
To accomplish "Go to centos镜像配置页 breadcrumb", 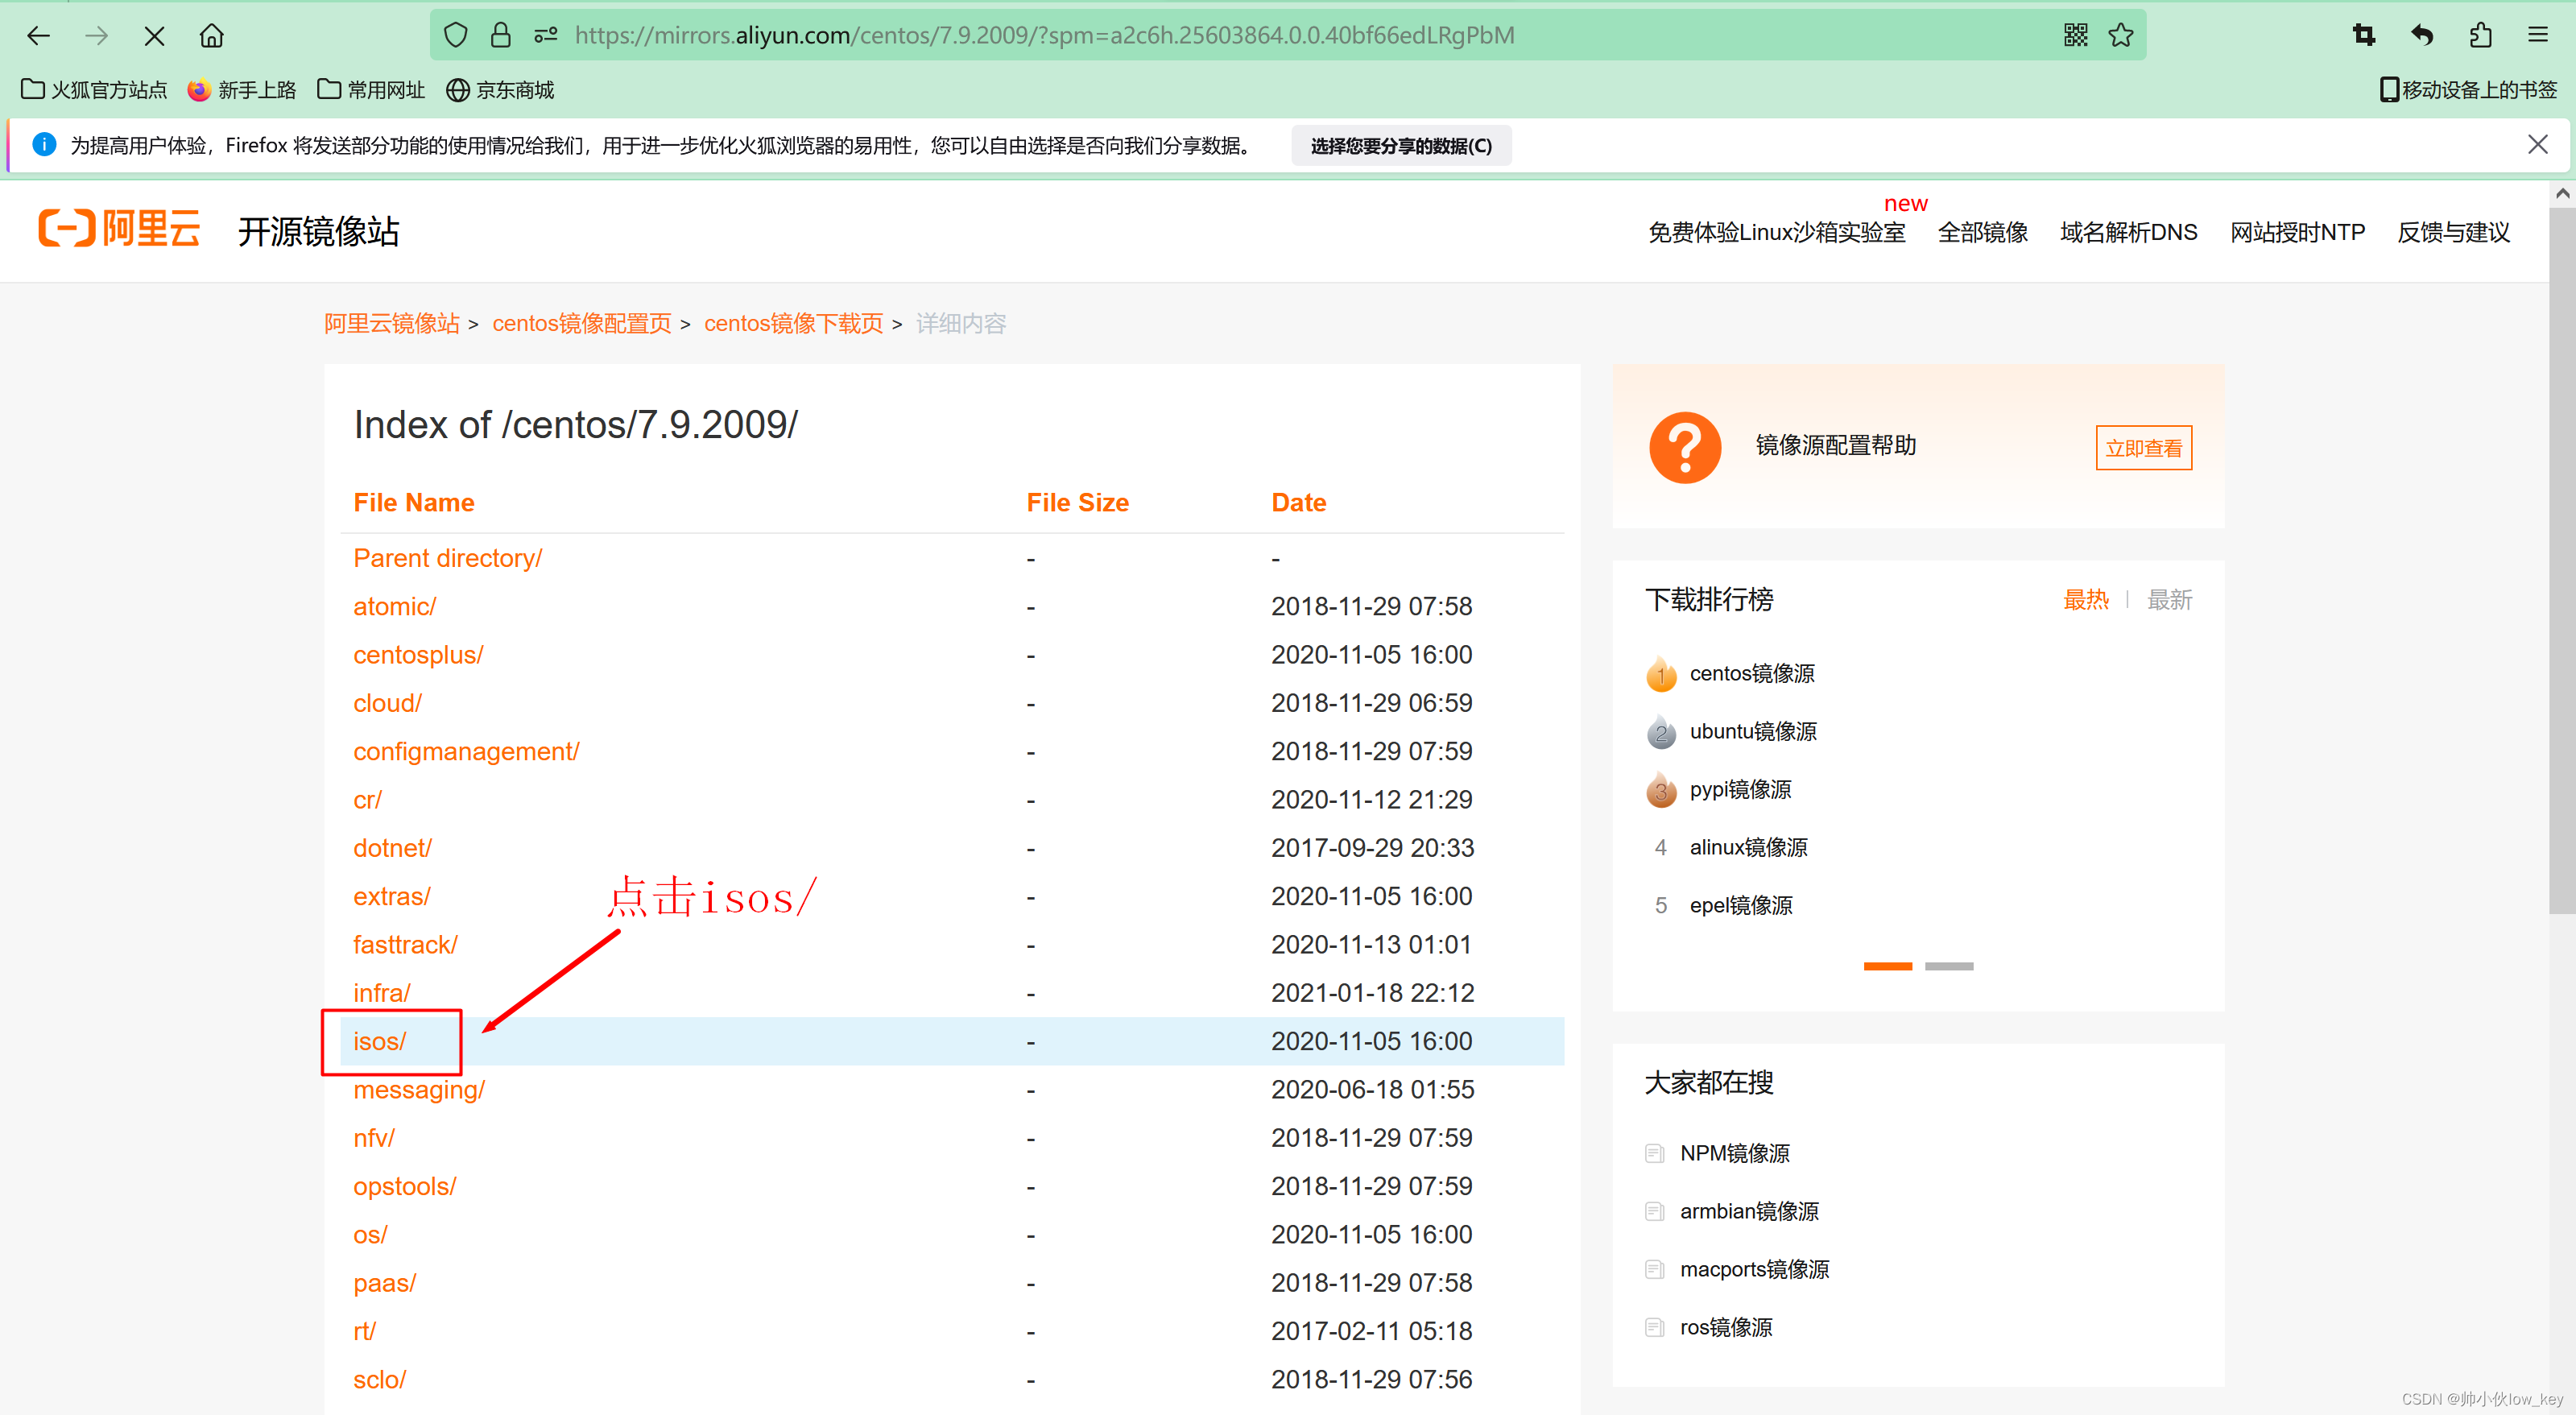I will [581, 324].
